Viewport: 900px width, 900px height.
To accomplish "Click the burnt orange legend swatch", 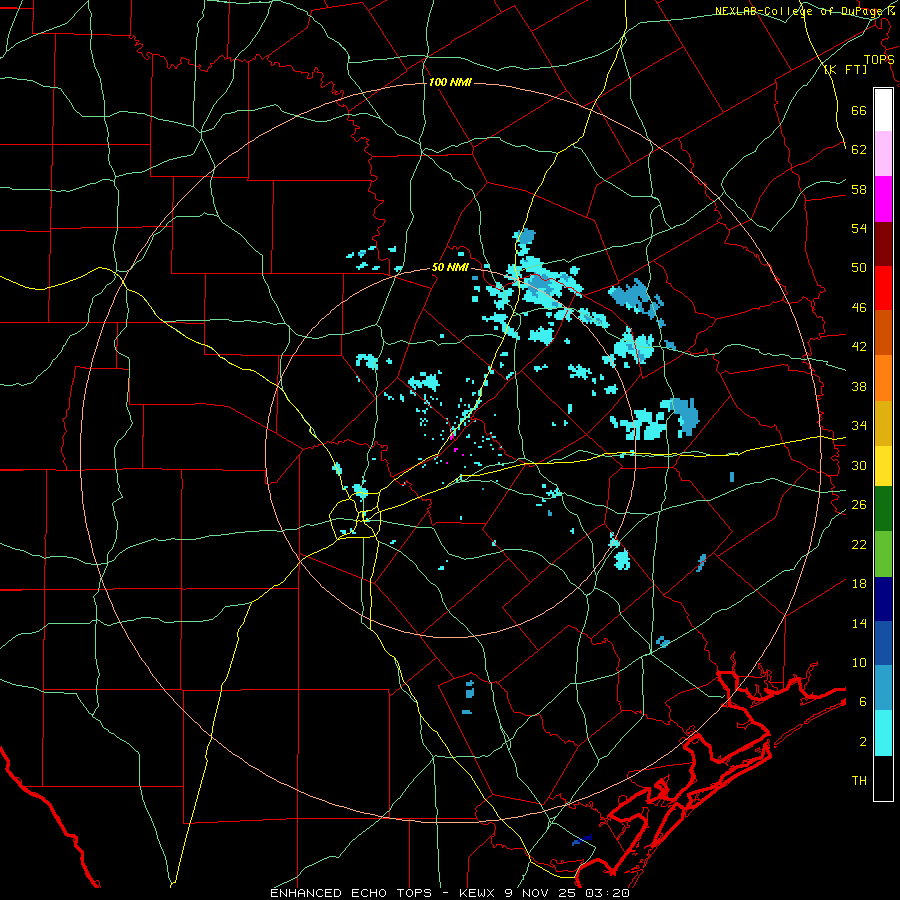I will click(883, 332).
